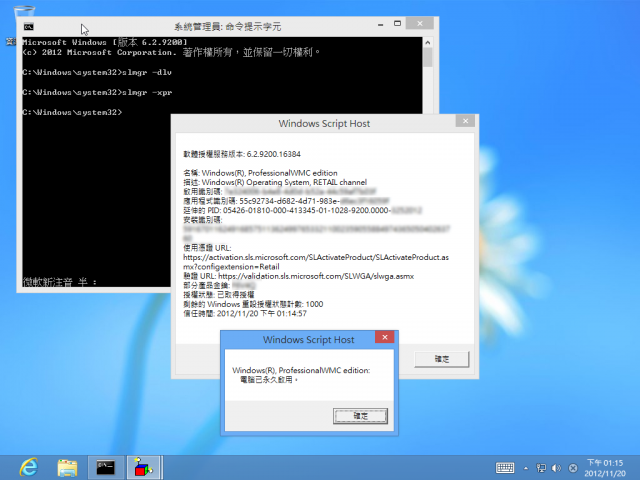Click the 授權狀態: 已取得授權 line
The image size is (640, 480).
click(x=218, y=295)
